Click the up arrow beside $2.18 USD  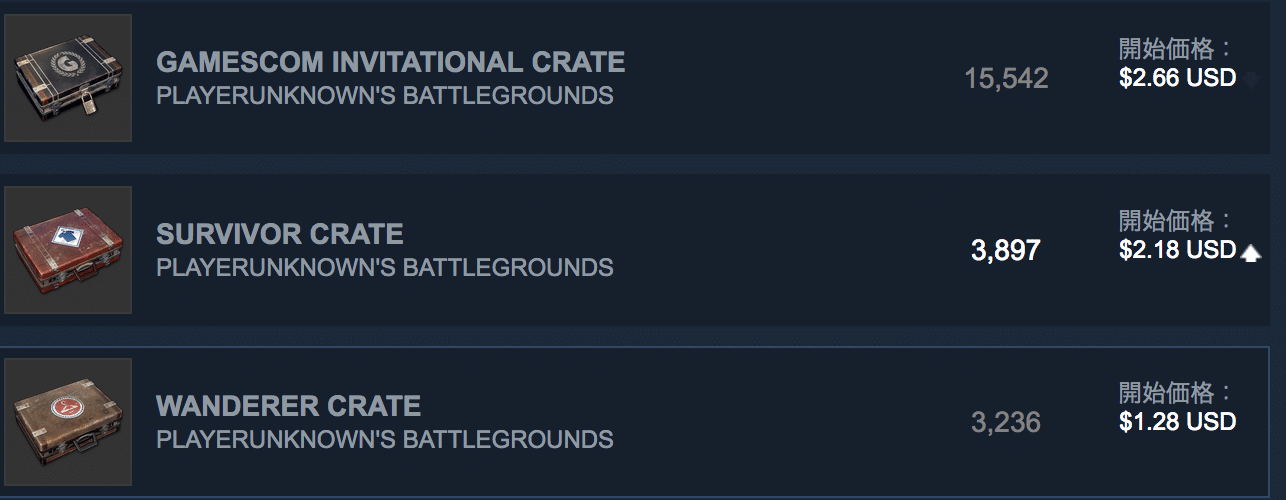pyautogui.click(x=1250, y=254)
